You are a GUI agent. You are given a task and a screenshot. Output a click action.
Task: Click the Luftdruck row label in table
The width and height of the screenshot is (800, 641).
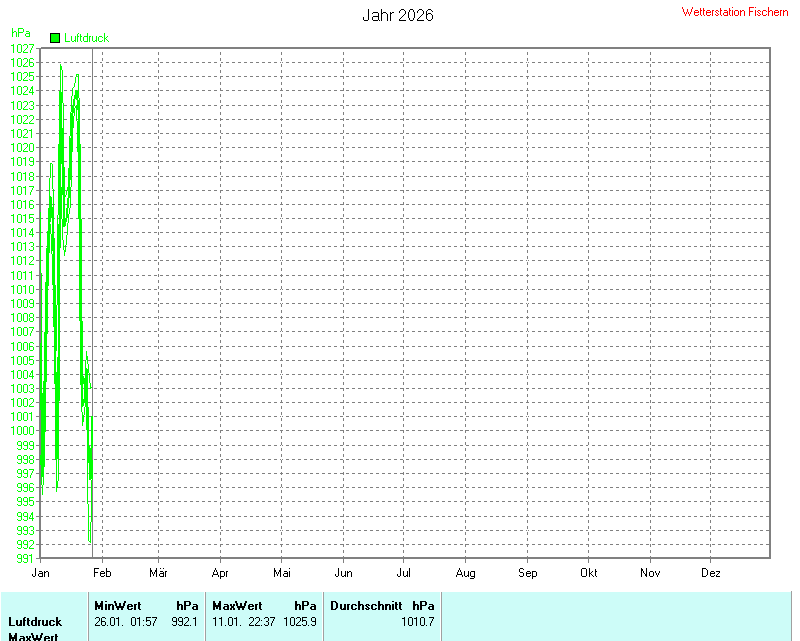[35, 621]
